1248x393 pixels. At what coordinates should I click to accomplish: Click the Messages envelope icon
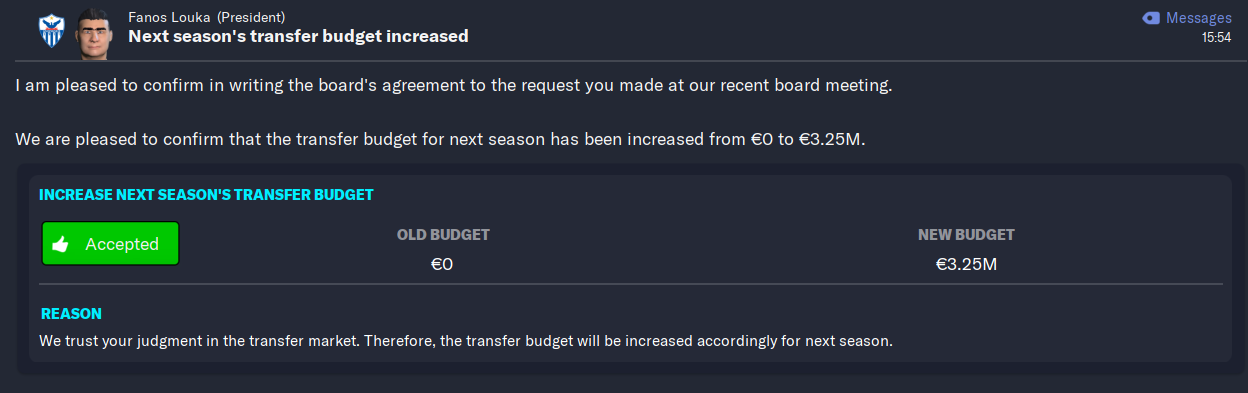click(1150, 18)
